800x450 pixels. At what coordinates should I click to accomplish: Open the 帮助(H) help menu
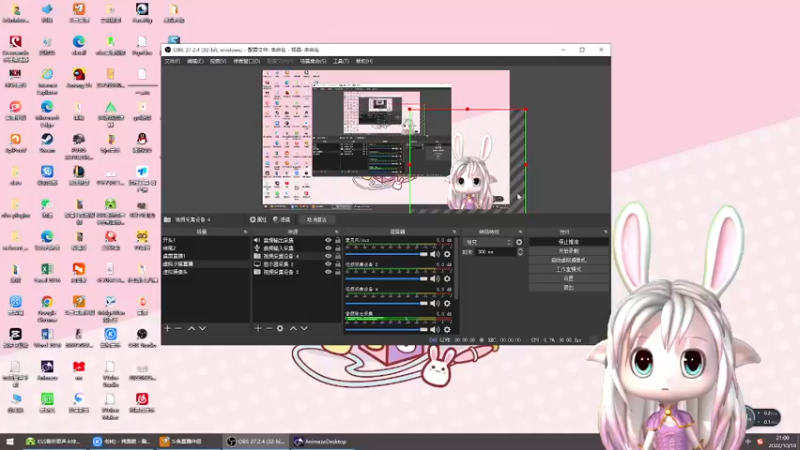point(364,61)
